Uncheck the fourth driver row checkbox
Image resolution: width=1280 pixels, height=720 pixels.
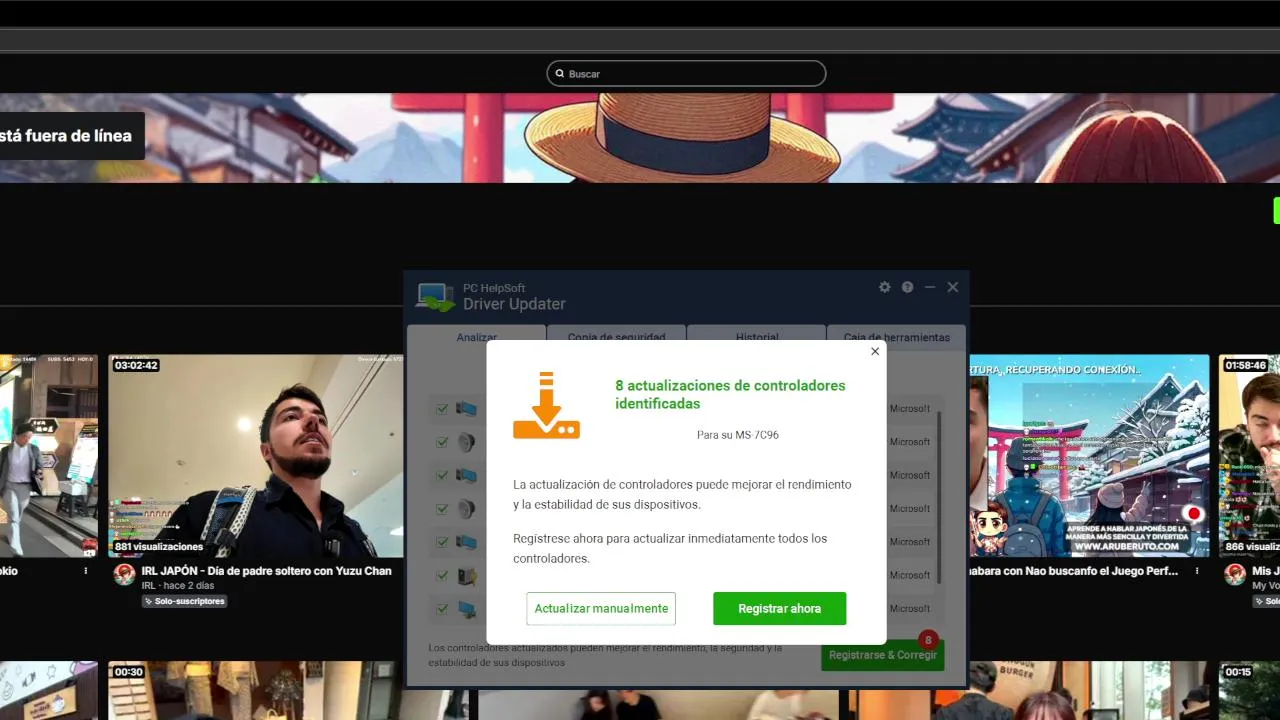442,509
